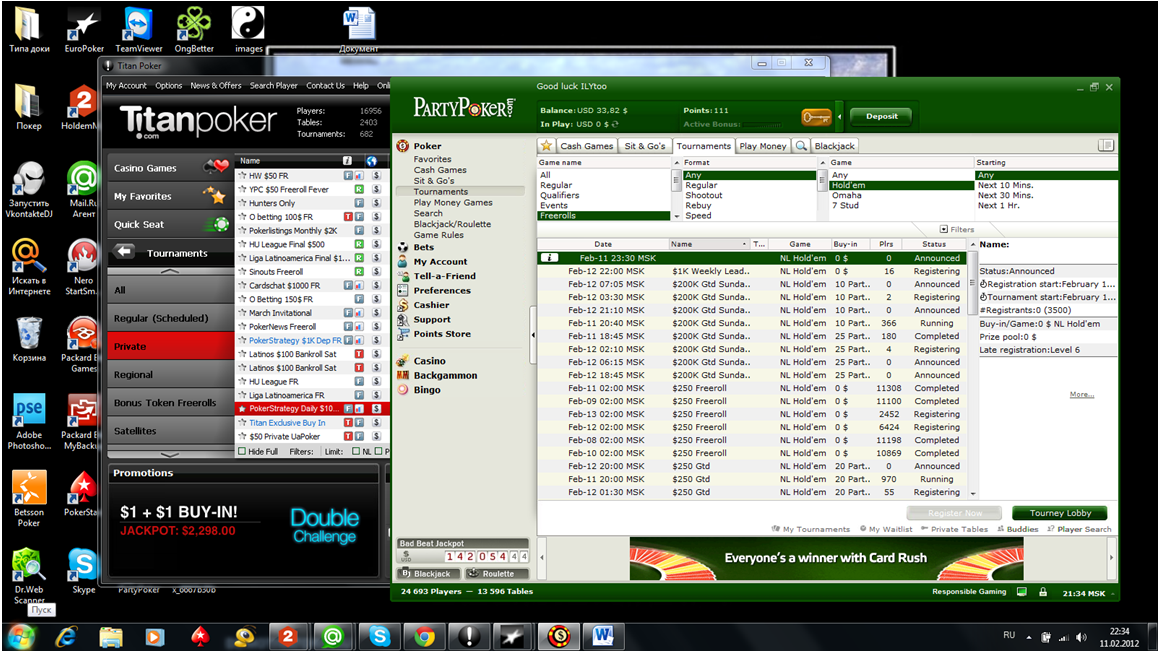This screenshot has width=1160, height=652.
Task: Open the Tourney Lobby button
Action: 1059,513
